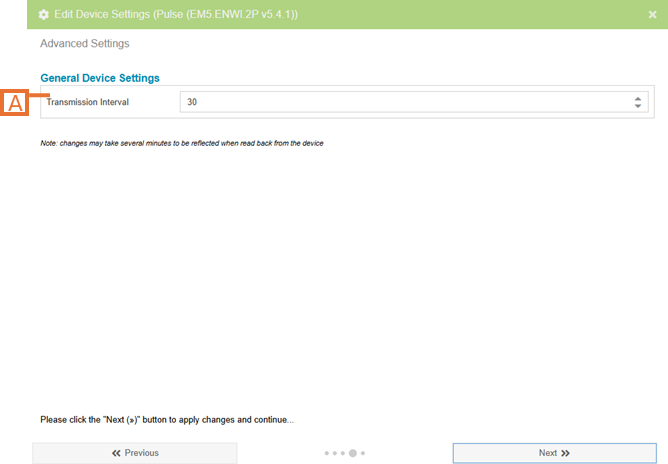Close the Edit Device Settings dialog
This screenshot has height=464, width=668.
(652, 15)
